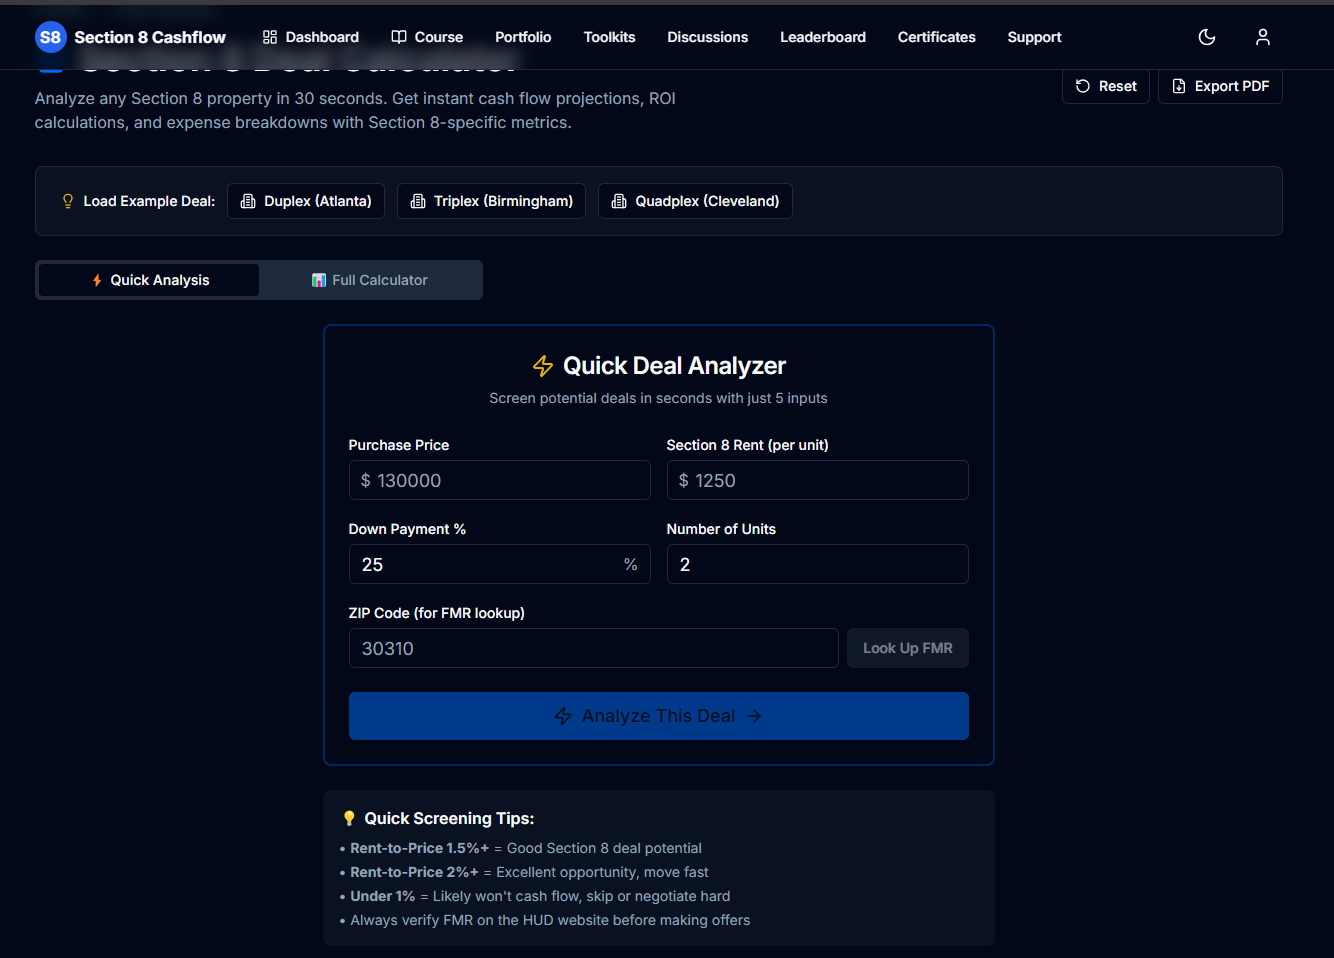Toggle dark mode with the moon icon

[1206, 37]
